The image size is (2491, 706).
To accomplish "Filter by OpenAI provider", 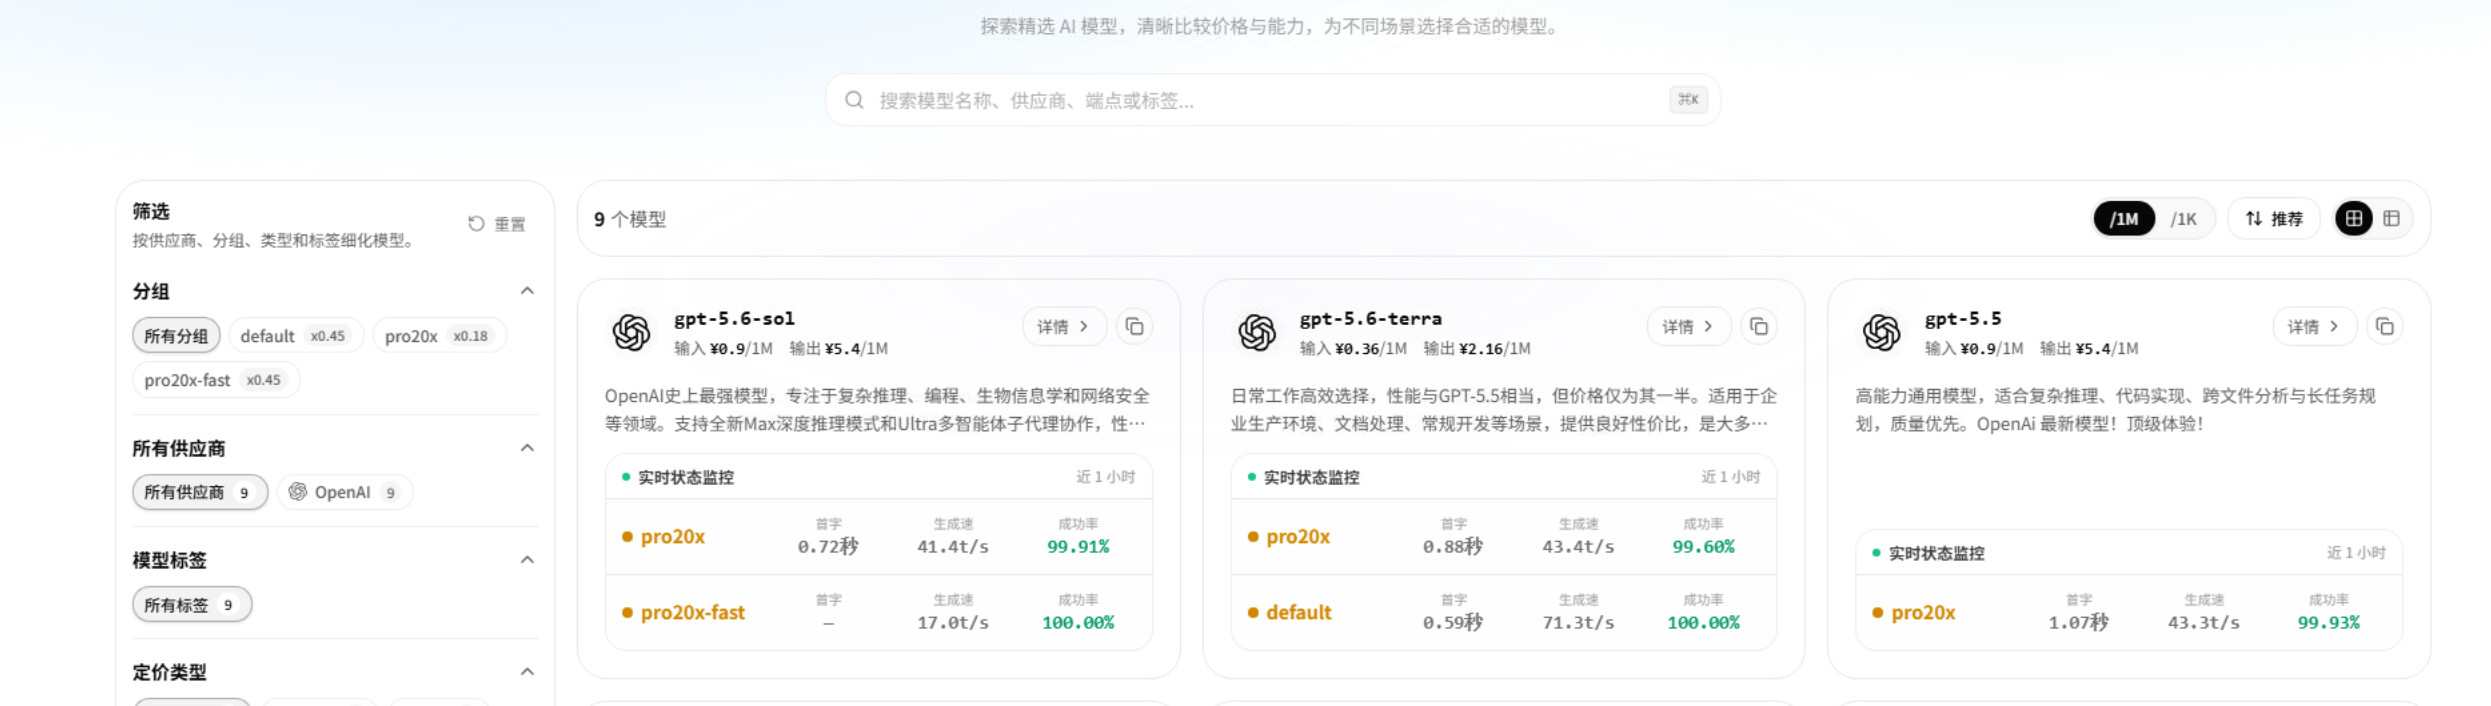I will 344,492.
